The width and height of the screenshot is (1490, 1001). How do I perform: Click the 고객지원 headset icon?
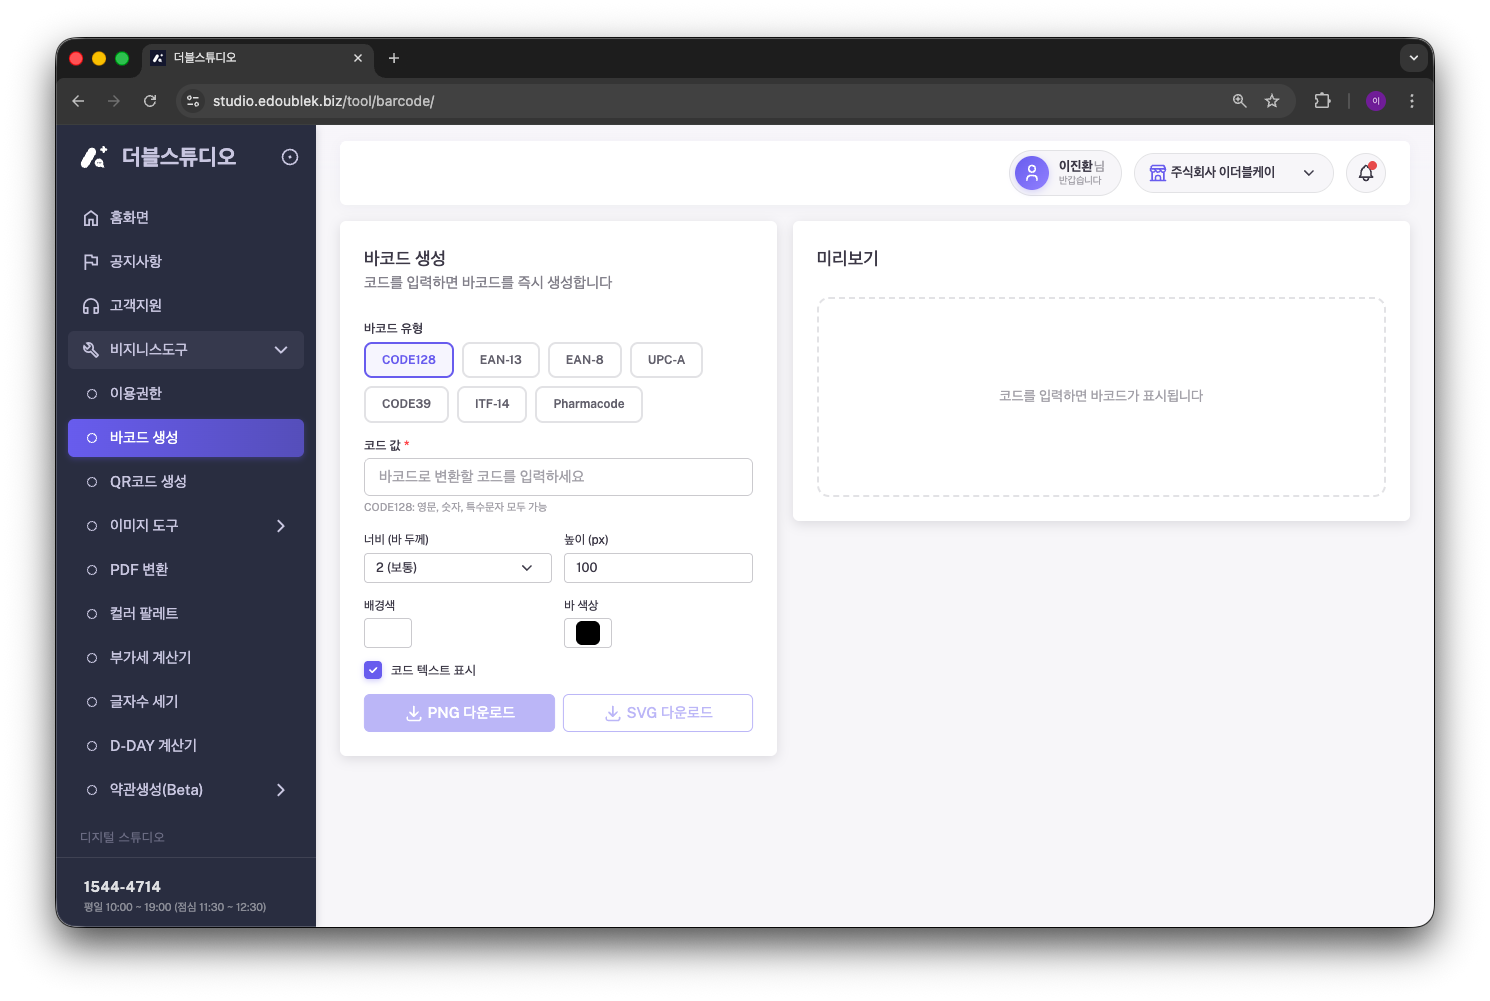(x=91, y=306)
